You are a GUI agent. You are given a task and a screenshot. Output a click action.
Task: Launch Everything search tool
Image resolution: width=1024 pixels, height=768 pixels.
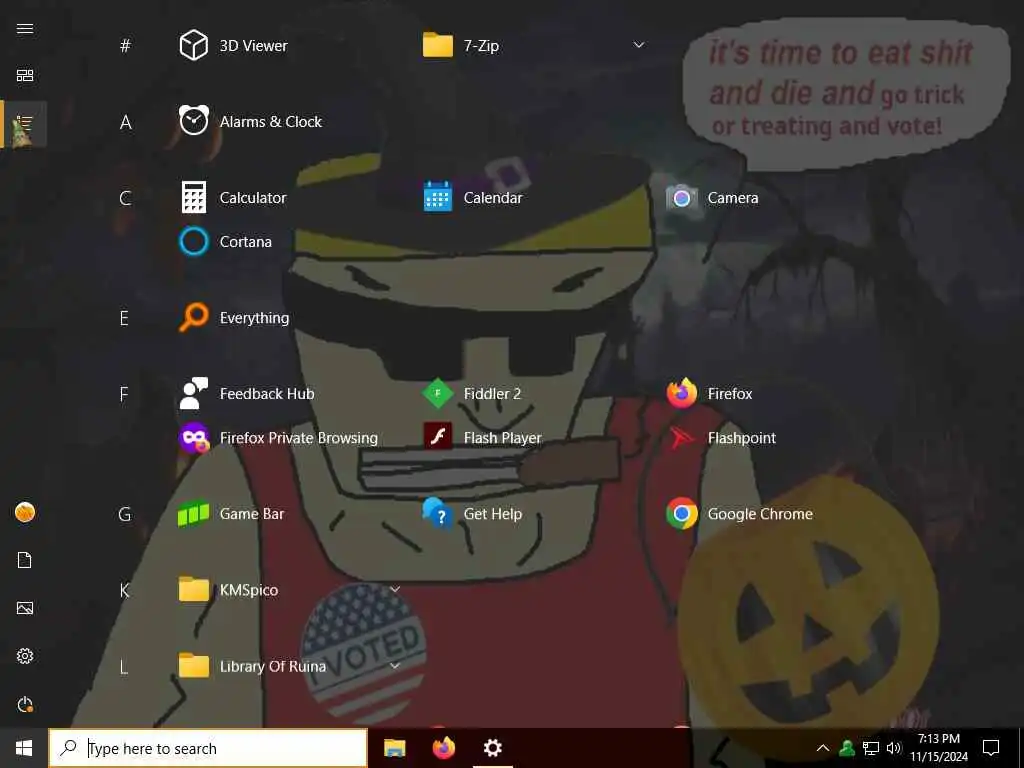pyautogui.click(x=234, y=318)
